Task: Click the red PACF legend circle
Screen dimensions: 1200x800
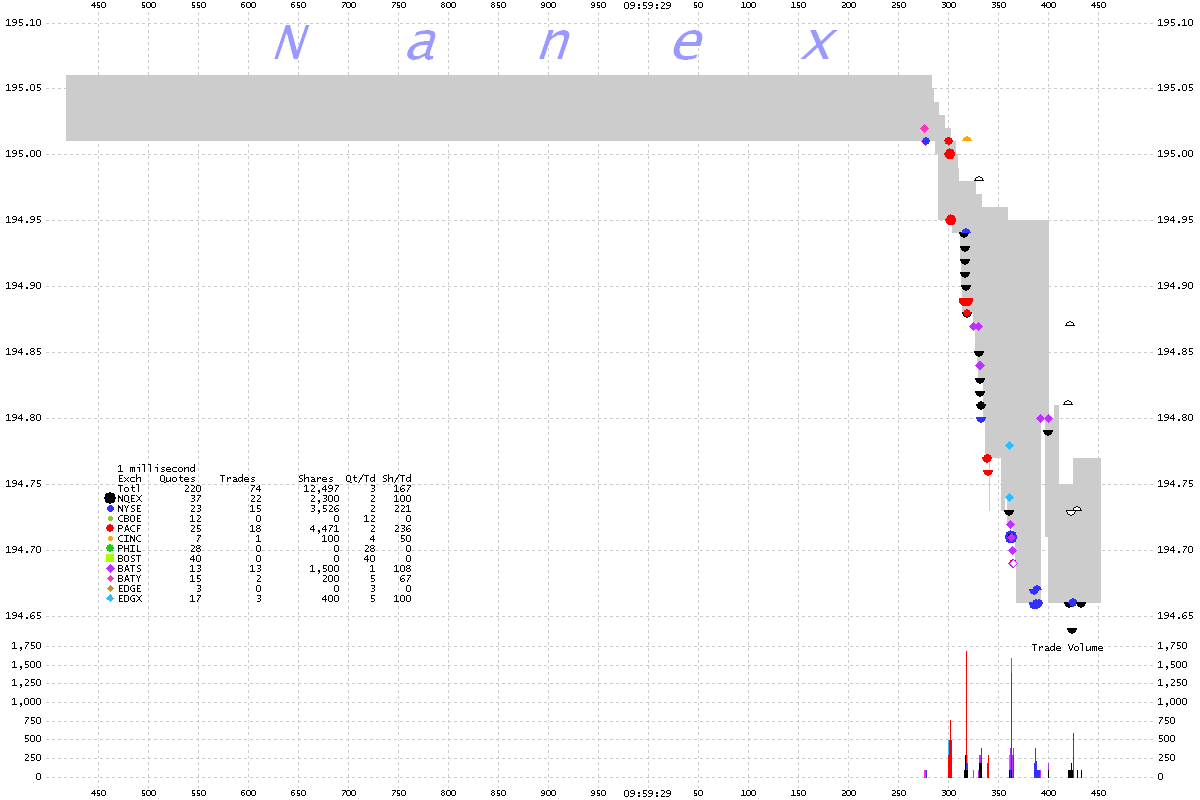Action: [x=109, y=528]
